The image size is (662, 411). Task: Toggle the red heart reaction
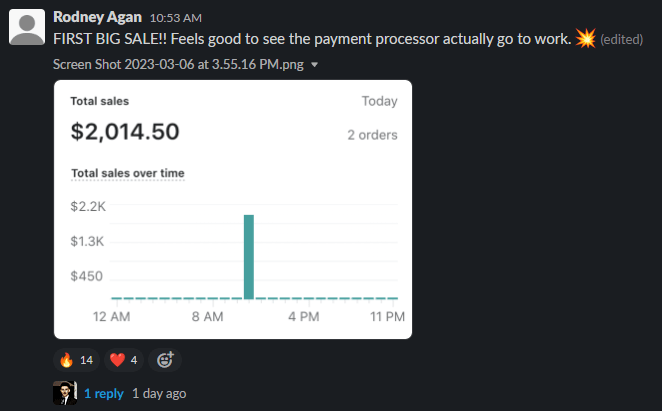tap(124, 360)
